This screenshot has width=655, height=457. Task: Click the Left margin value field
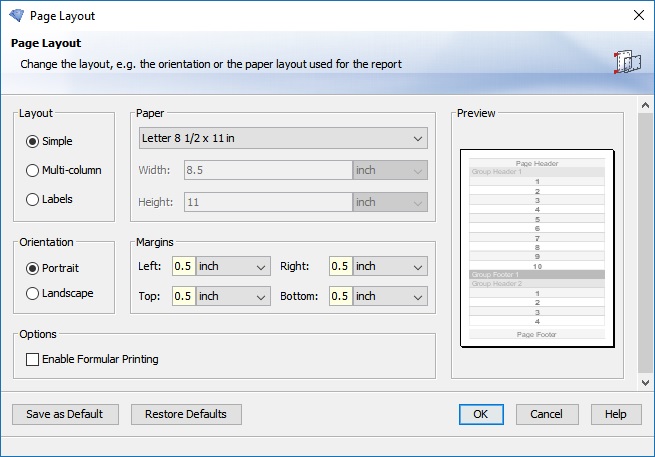click(x=183, y=267)
